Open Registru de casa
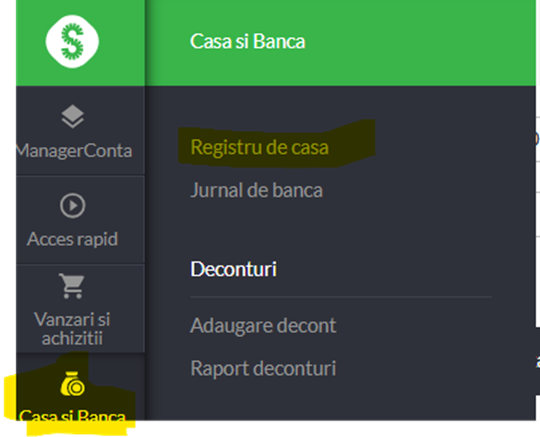Viewport: 540px width, 437px height. [x=260, y=147]
